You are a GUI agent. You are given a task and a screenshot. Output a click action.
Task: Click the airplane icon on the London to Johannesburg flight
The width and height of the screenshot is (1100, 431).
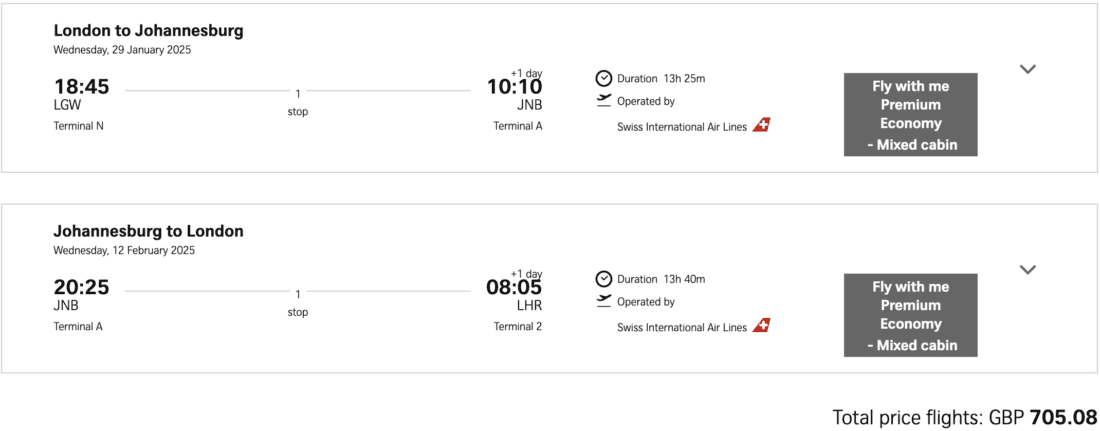coord(604,100)
